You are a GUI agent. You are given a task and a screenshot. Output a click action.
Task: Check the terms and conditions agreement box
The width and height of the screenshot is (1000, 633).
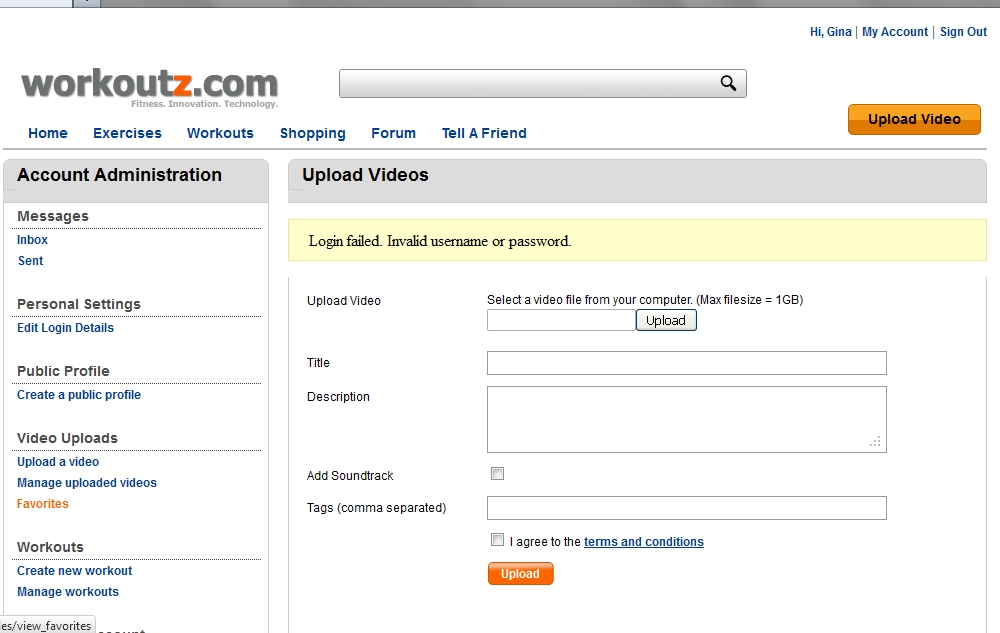pos(497,540)
